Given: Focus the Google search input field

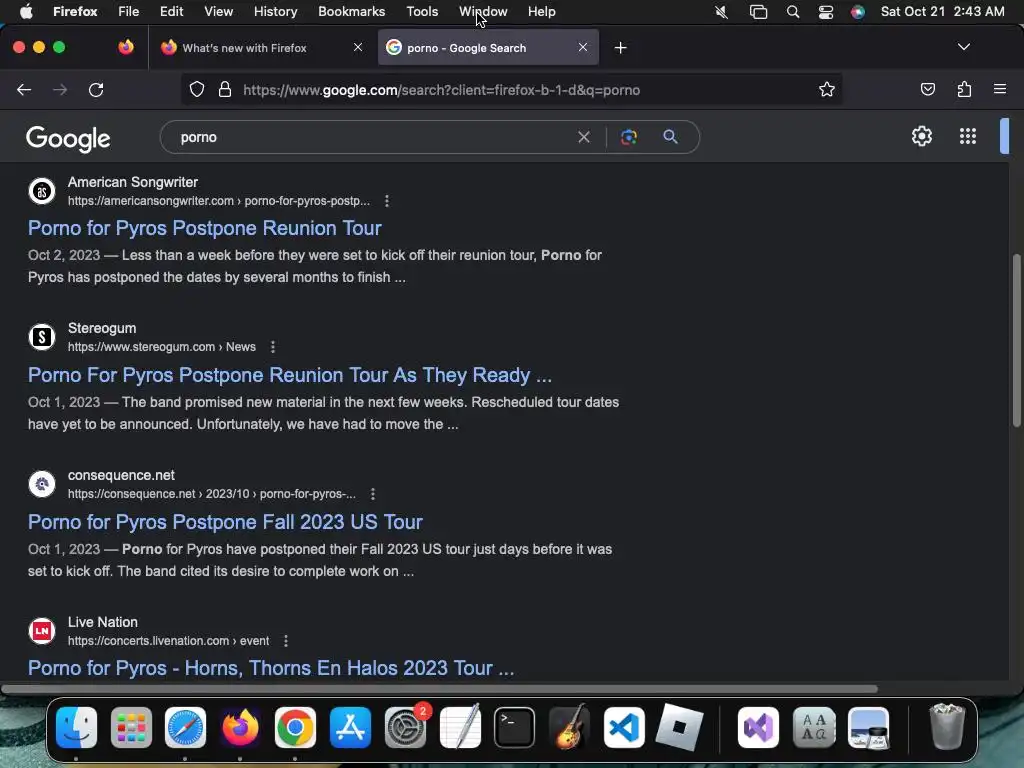Looking at the screenshot, I should tap(372, 137).
